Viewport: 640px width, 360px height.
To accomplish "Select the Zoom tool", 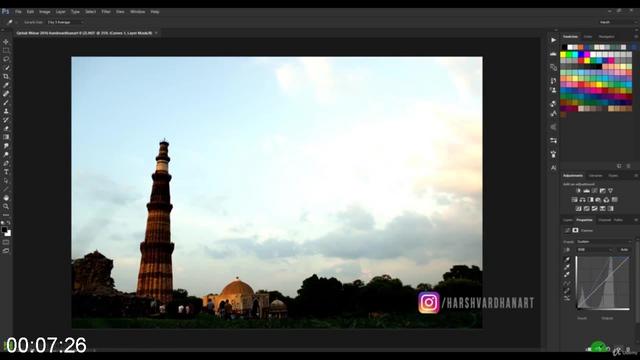I will (x=6, y=206).
